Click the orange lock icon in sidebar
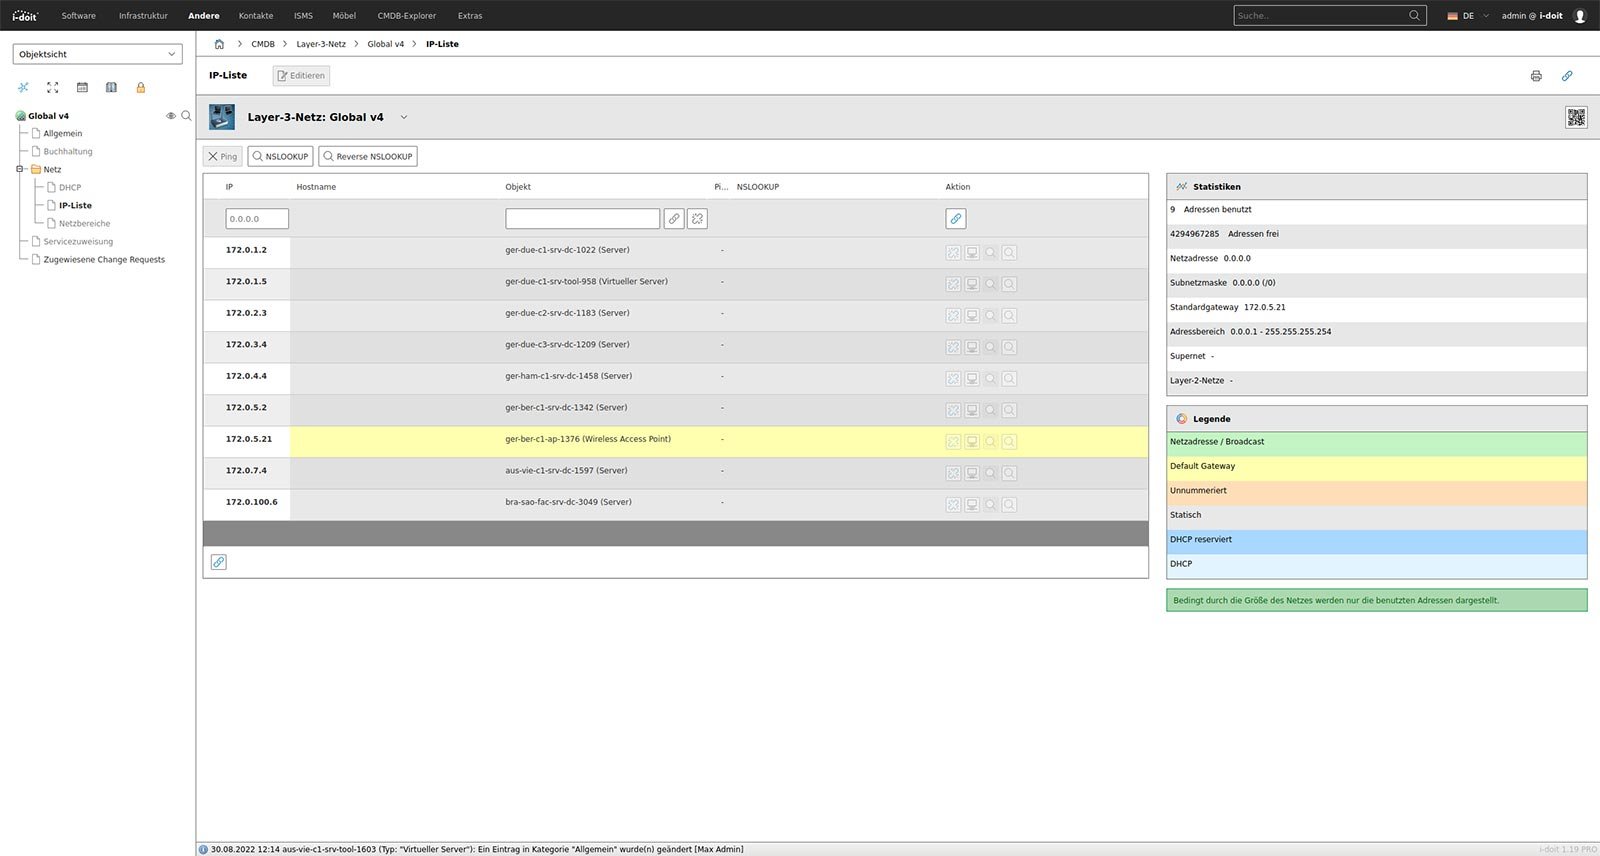Viewport: 1600px width, 856px height. 141,88
